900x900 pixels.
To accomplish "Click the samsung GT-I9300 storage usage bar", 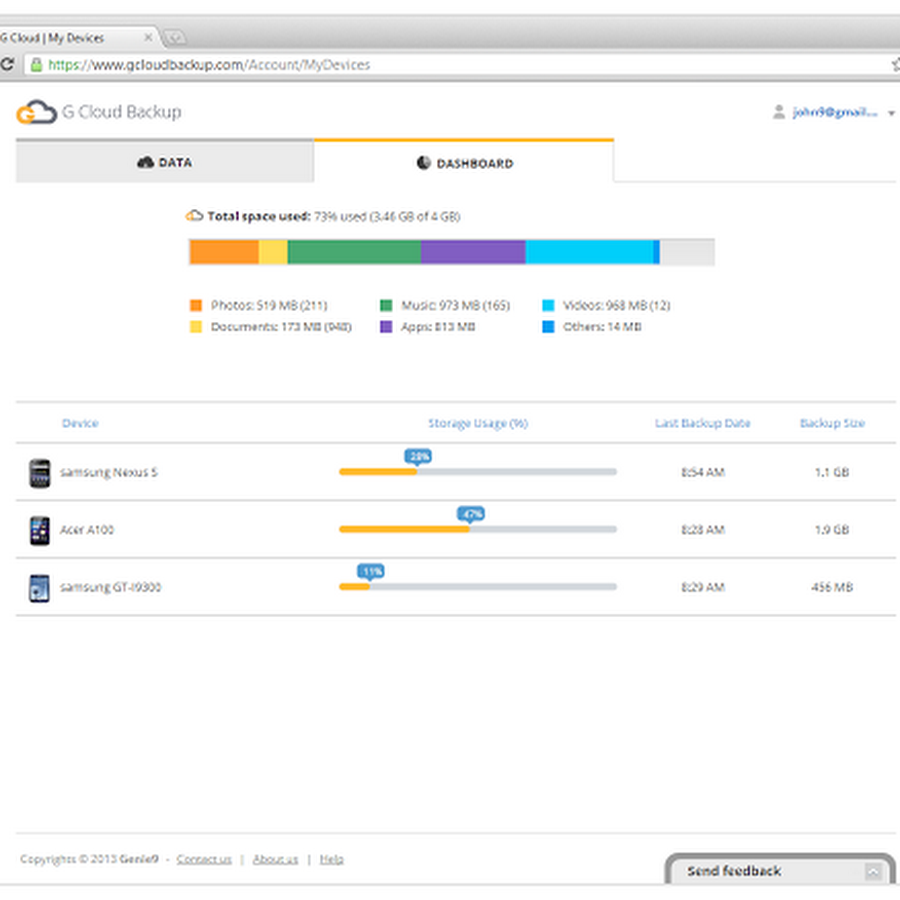I will coord(478,587).
